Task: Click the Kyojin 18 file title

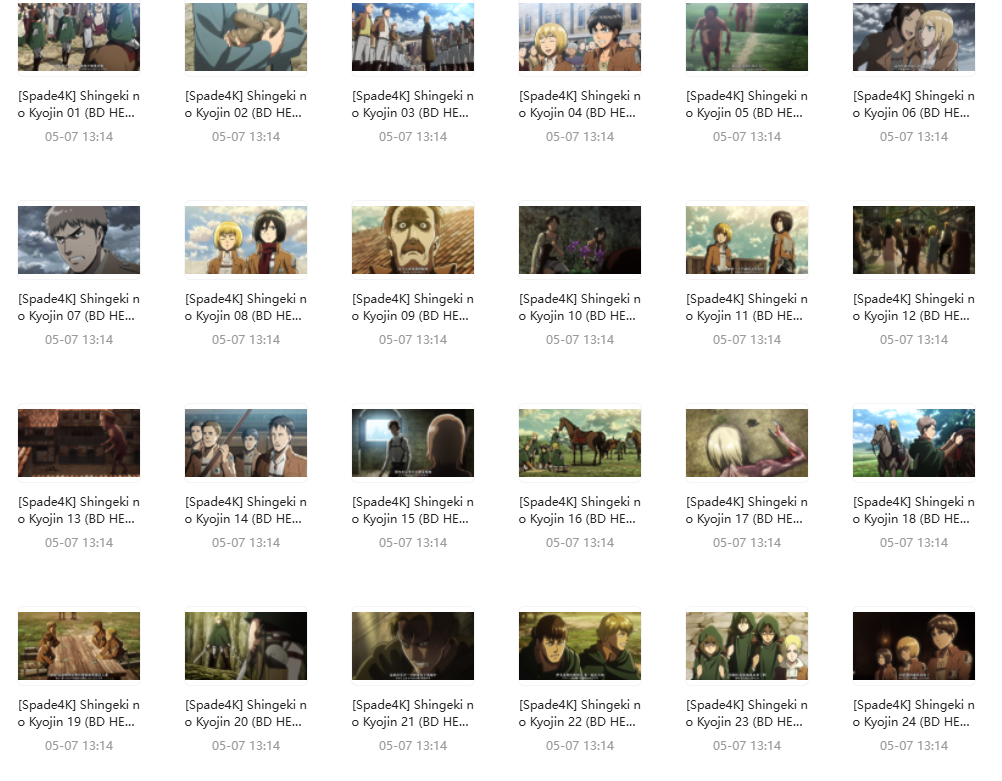Action: tap(914, 511)
